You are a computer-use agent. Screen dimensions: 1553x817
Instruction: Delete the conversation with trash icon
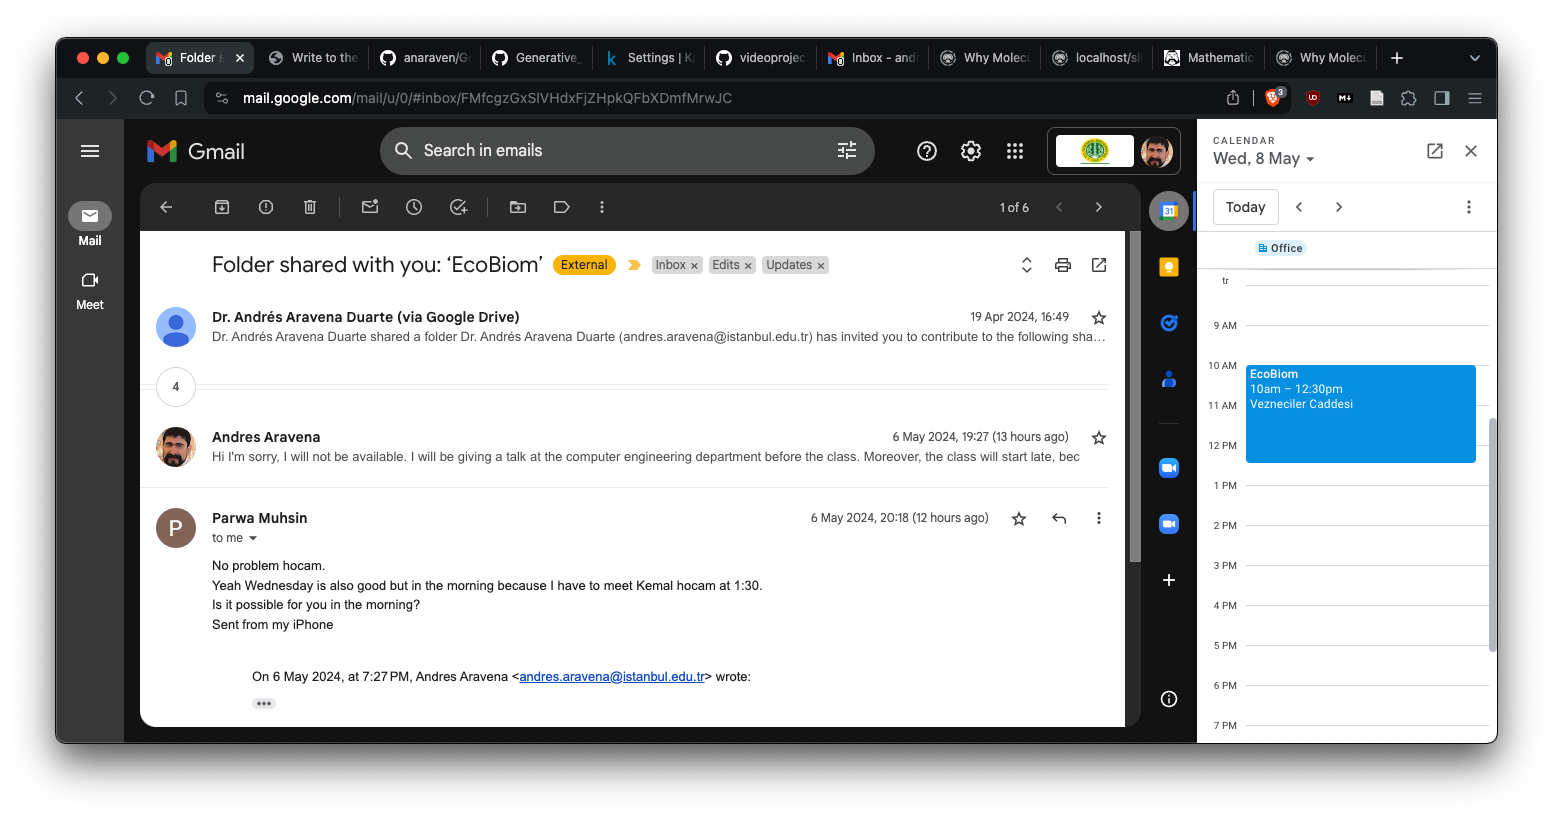pyautogui.click(x=310, y=207)
